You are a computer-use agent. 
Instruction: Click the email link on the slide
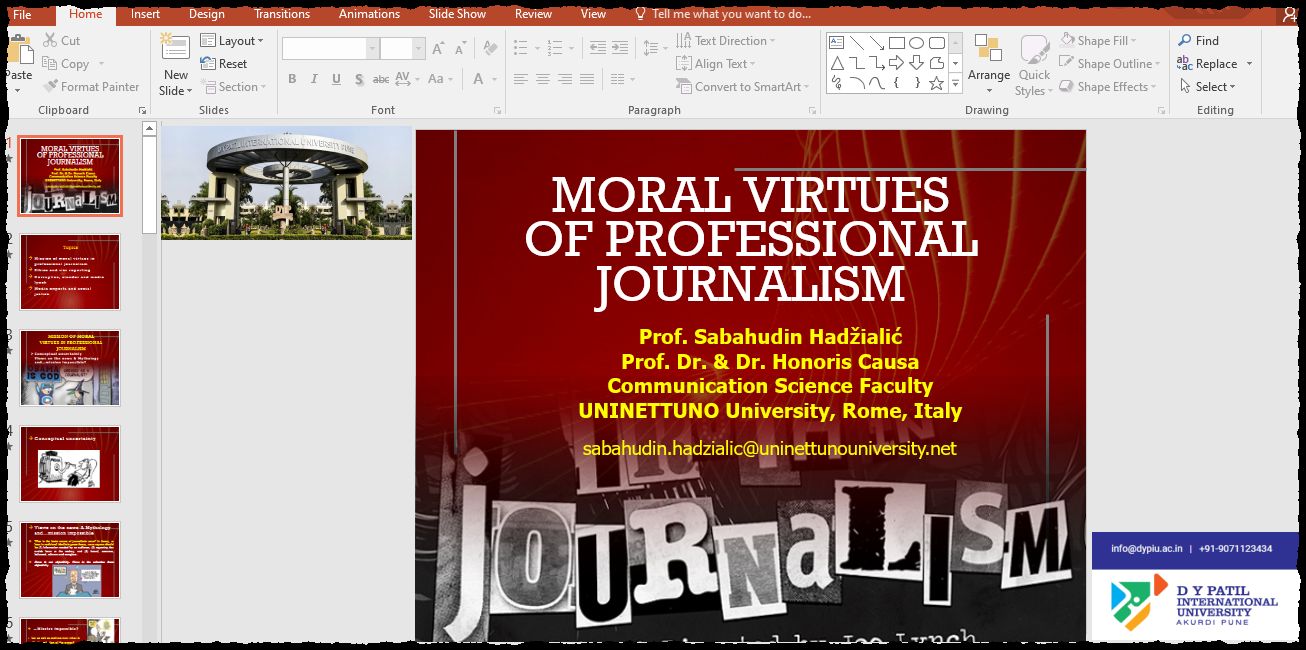769,449
